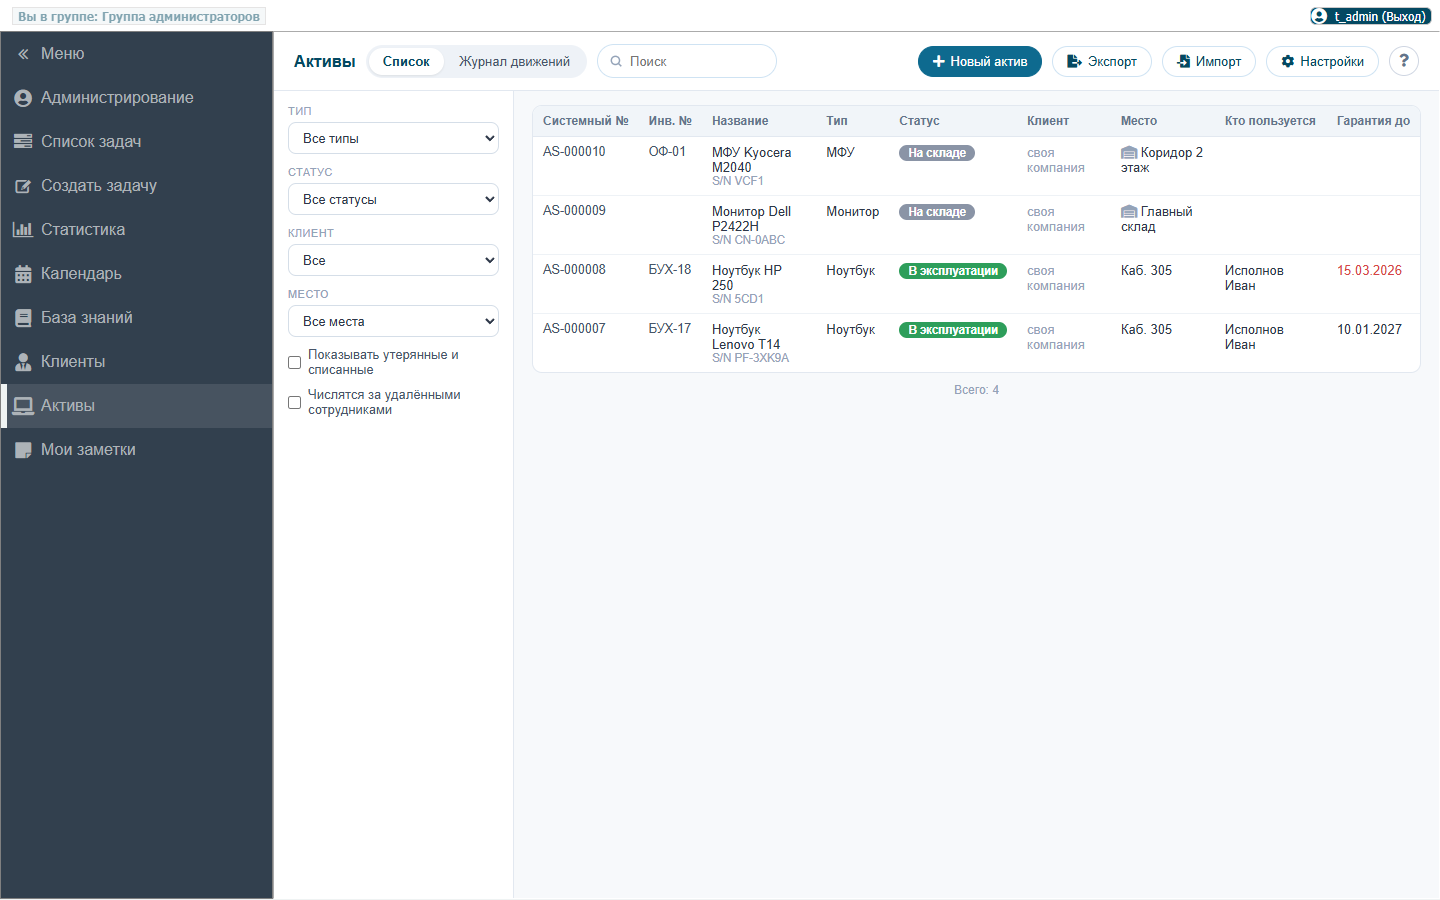The height and width of the screenshot is (900, 1440).
Task: Enable Показывать утерянные и списанные checkbox
Action: click(294, 362)
